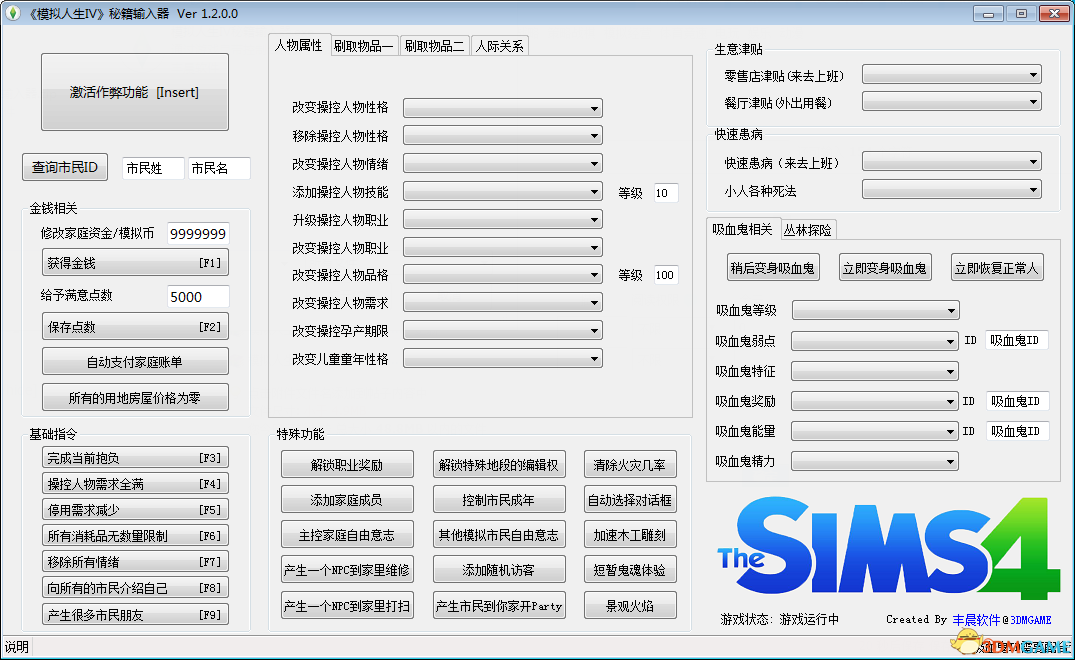The image size is (1075, 660).
Task: Click the 查询市民ID button
Action: pos(65,167)
